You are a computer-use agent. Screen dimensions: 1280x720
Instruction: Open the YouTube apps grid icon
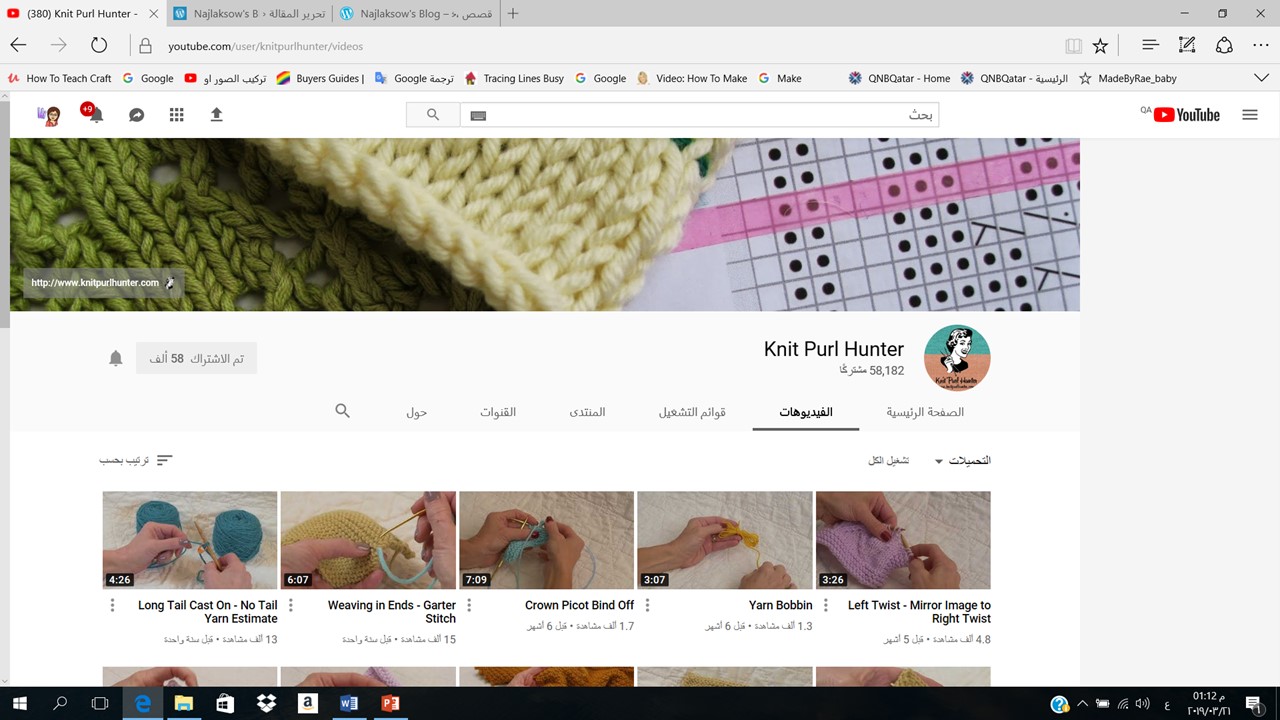pos(177,115)
